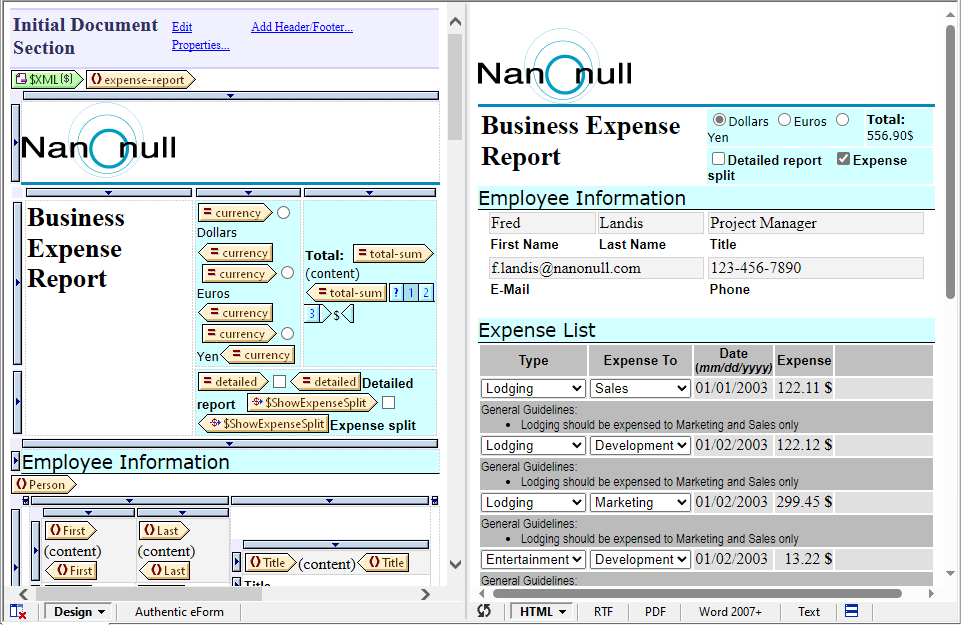Screen dimensions: 961x627
Task: Switch to the Authentic eForm tab
Action: click(179, 611)
